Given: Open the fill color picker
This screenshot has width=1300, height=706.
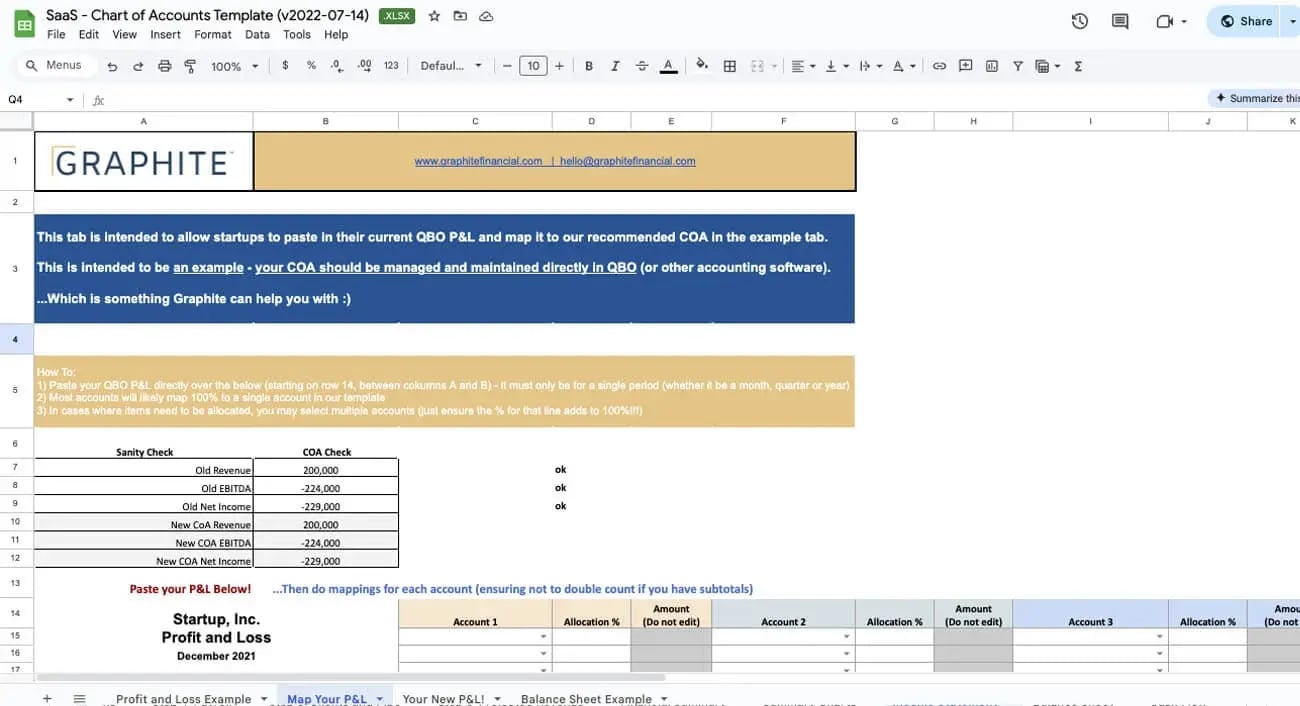Looking at the screenshot, I should coord(702,66).
